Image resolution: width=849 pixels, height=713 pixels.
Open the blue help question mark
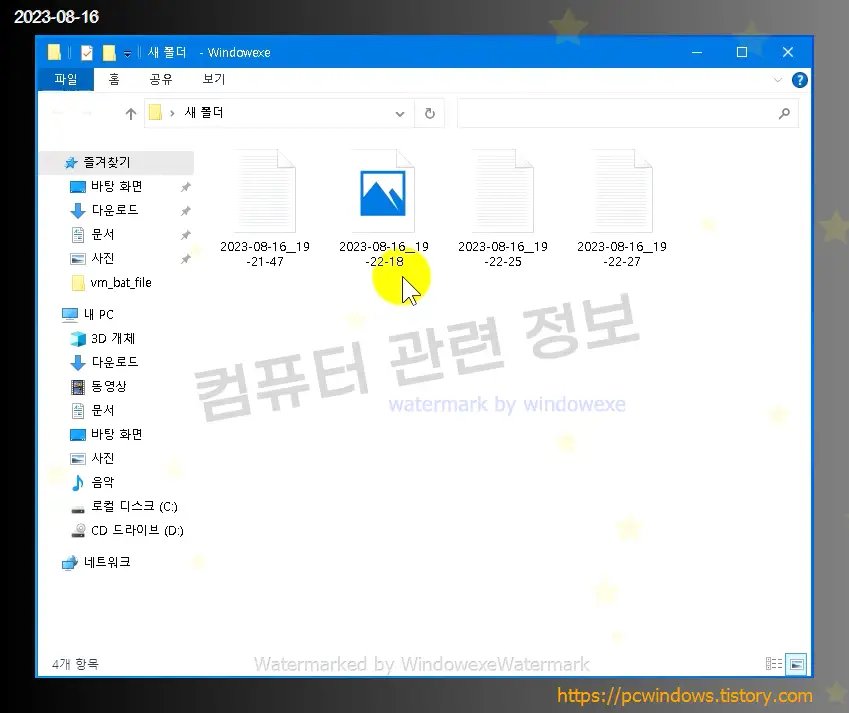pos(800,80)
